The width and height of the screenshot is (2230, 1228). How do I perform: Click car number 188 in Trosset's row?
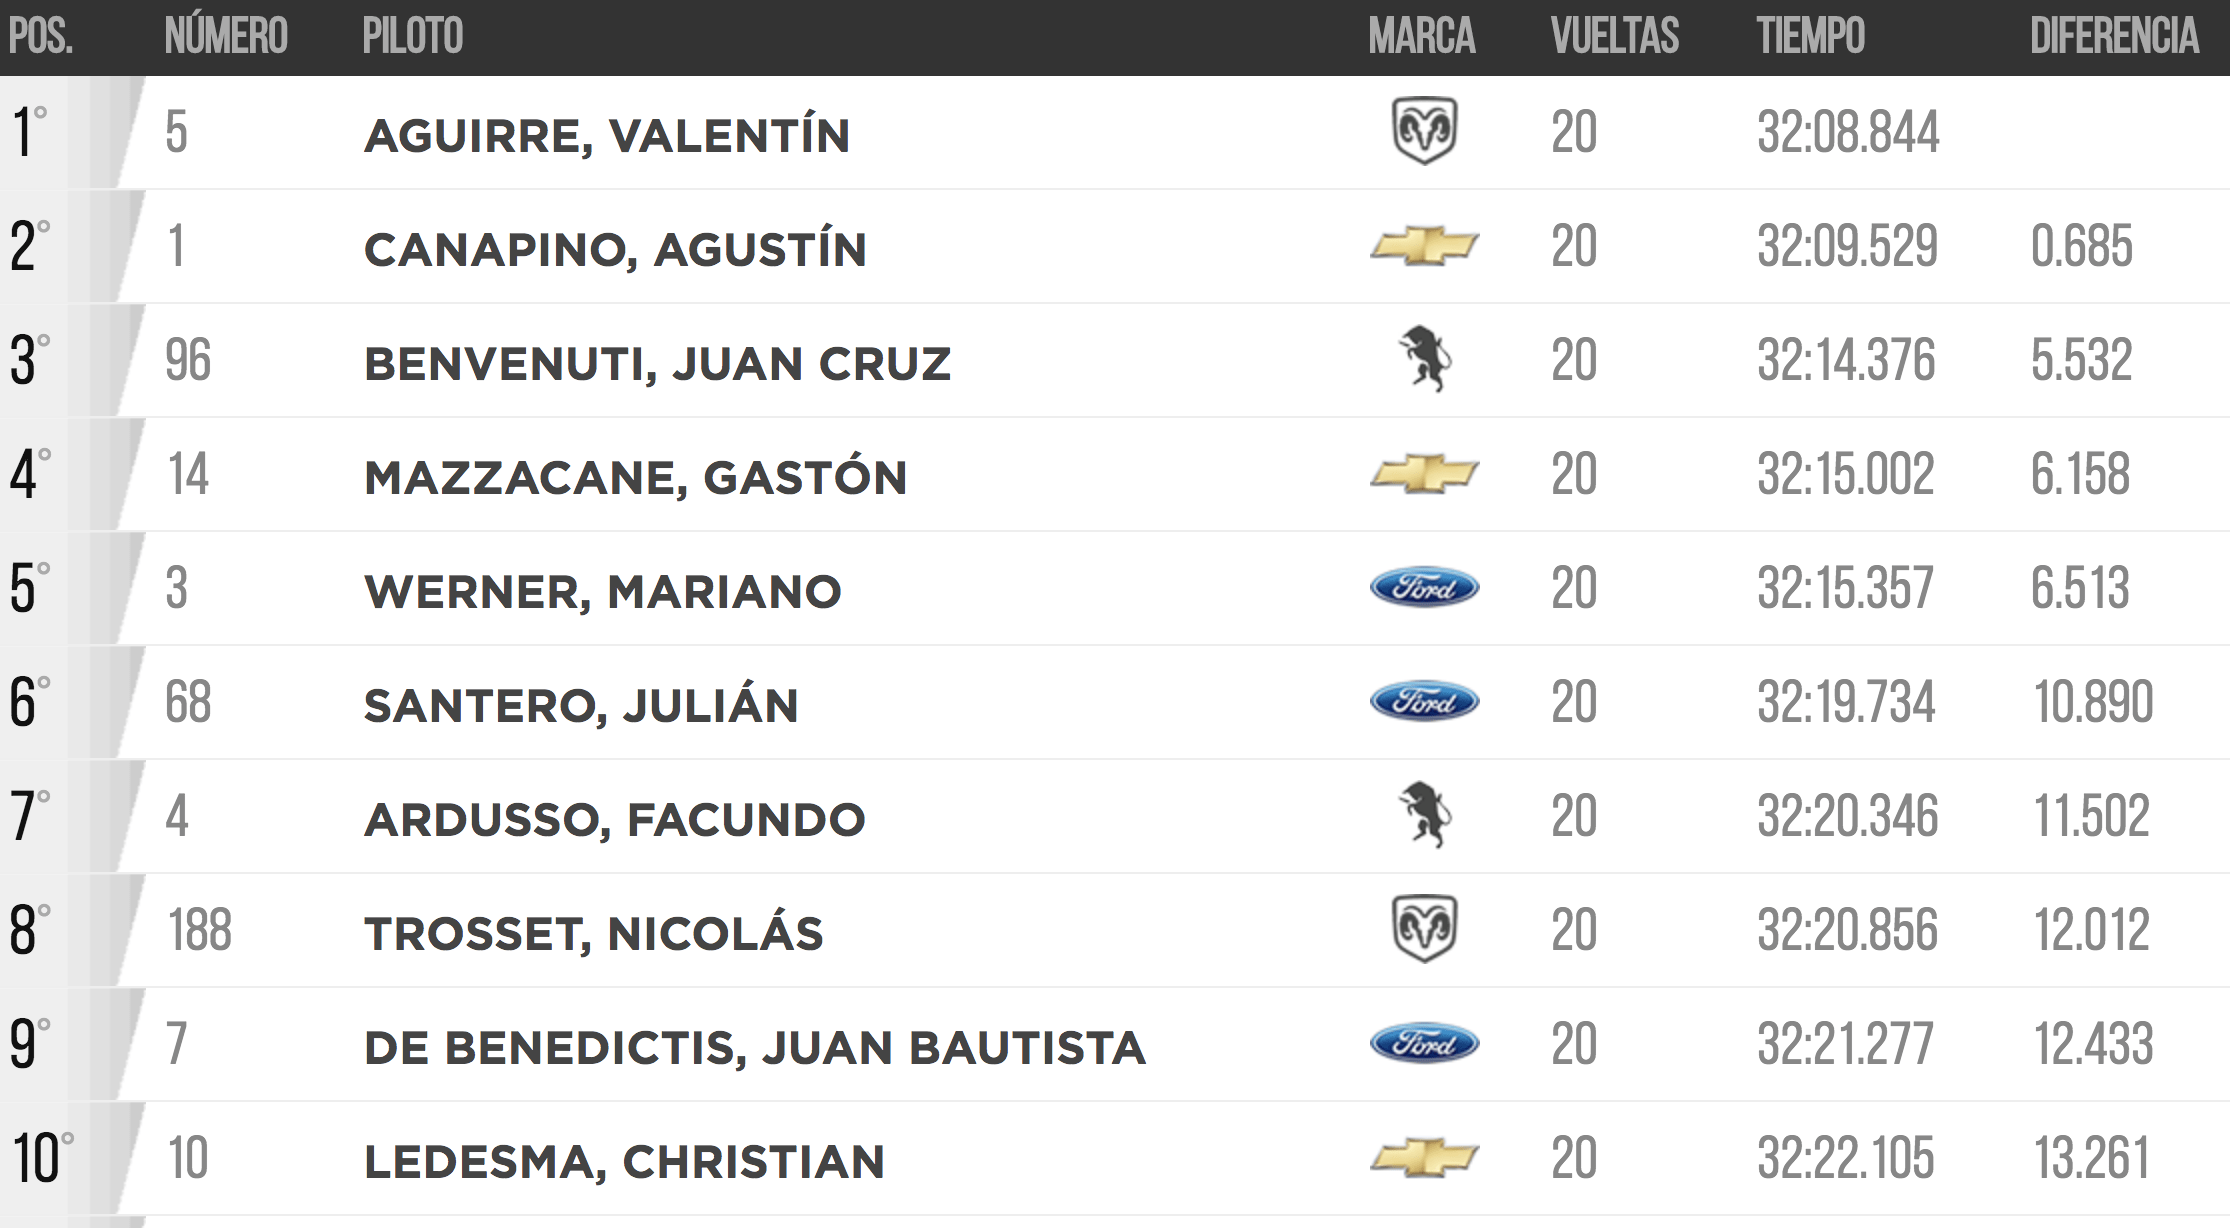[200, 931]
